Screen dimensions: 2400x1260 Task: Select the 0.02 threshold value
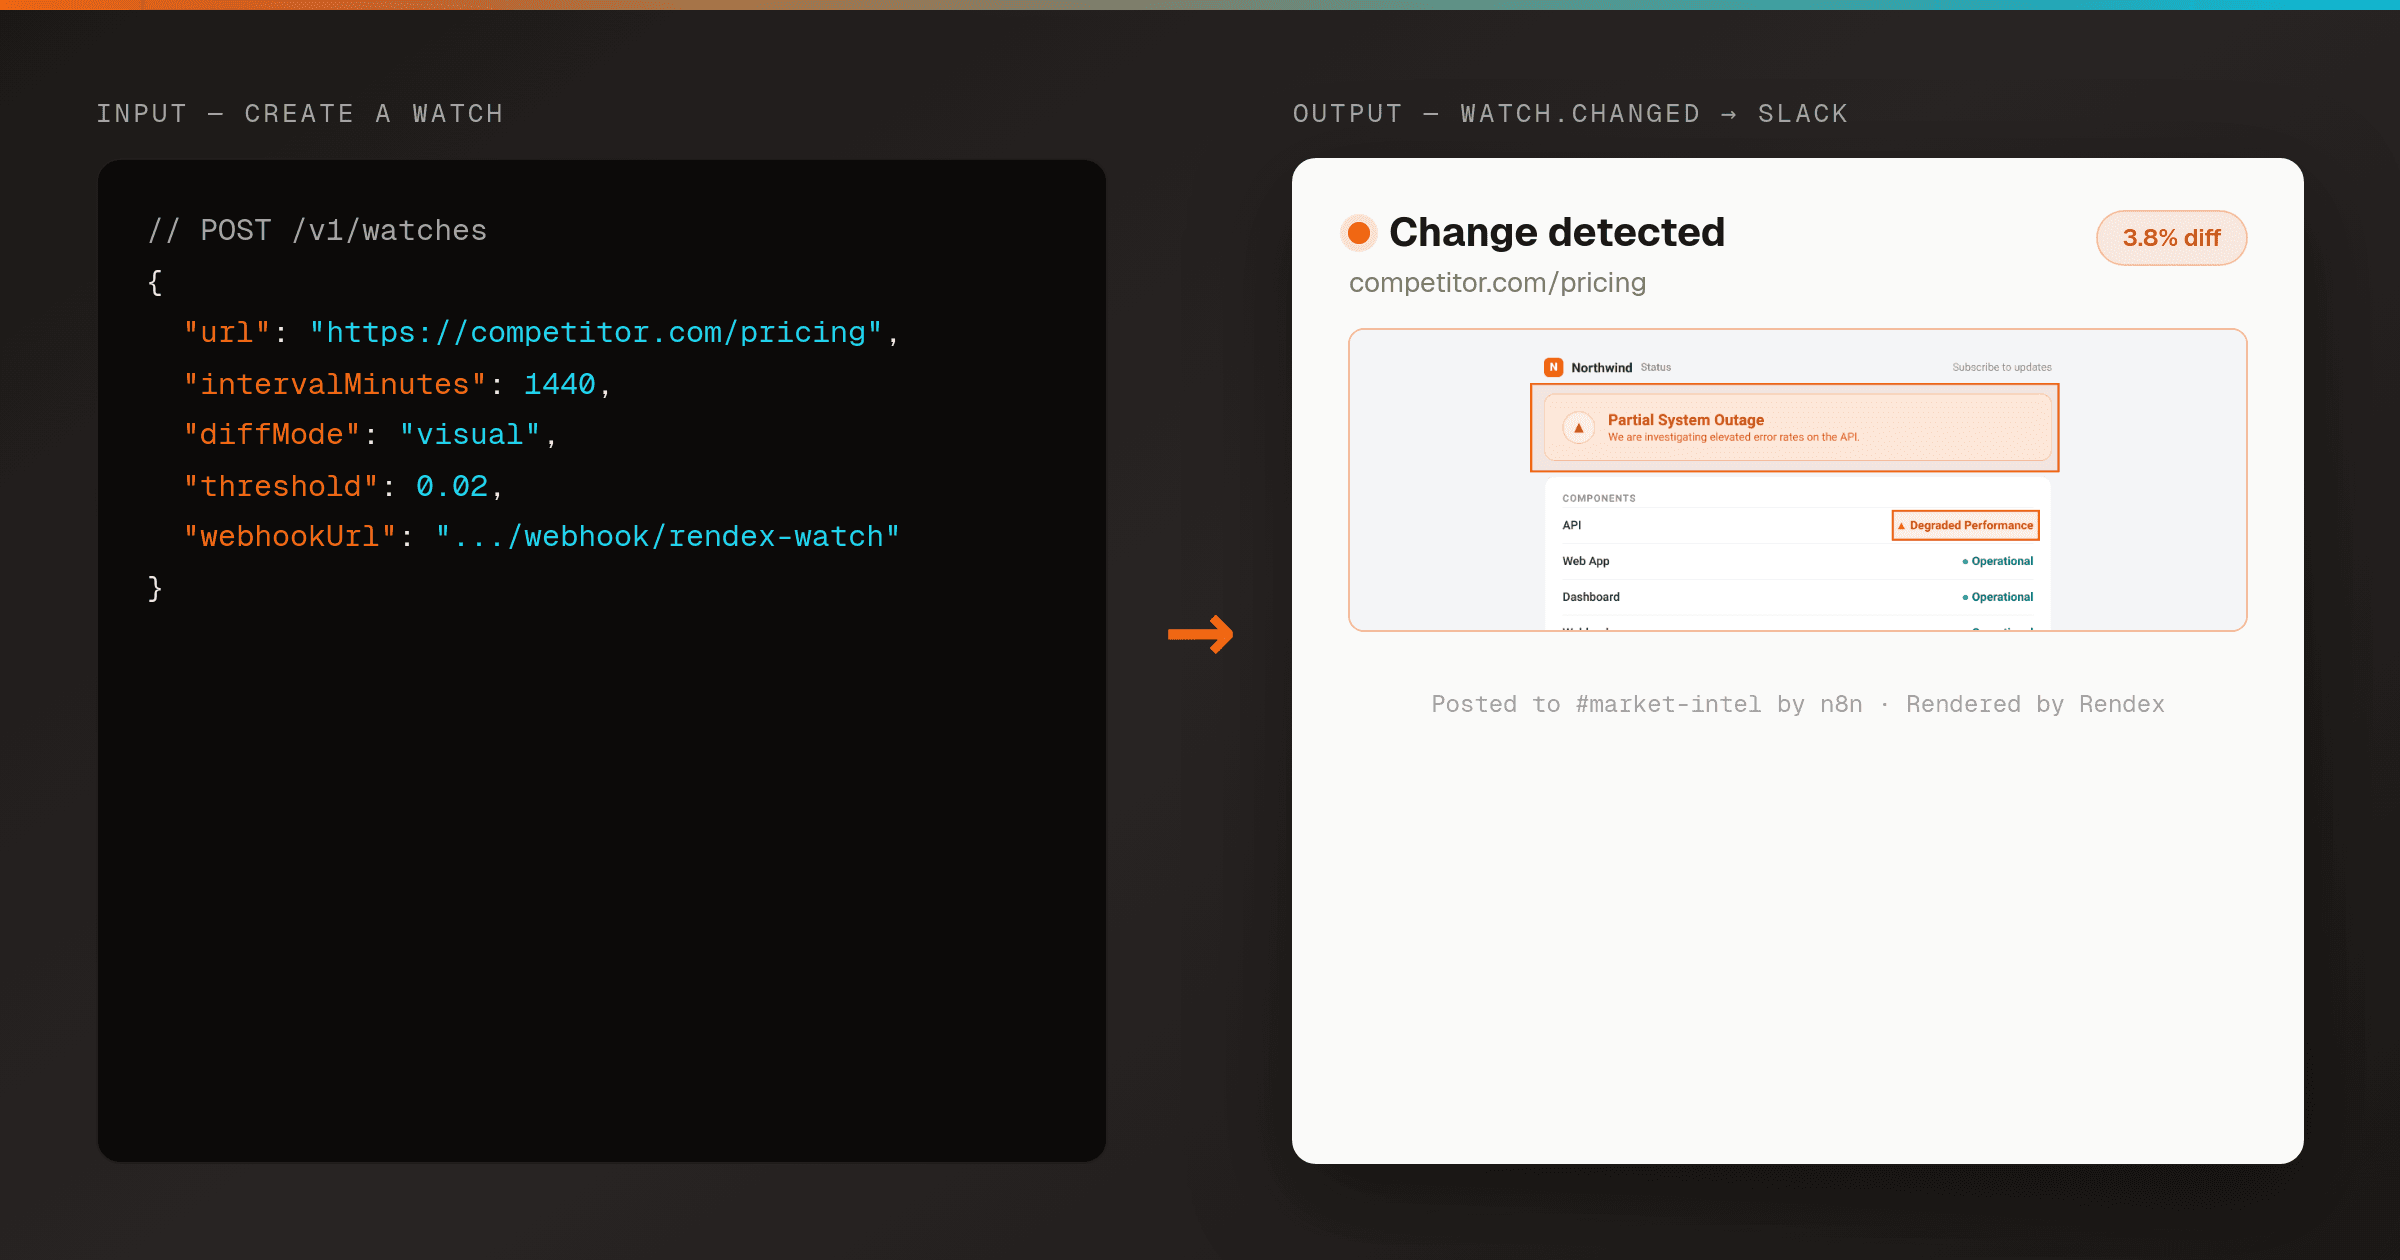pos(451,486)
